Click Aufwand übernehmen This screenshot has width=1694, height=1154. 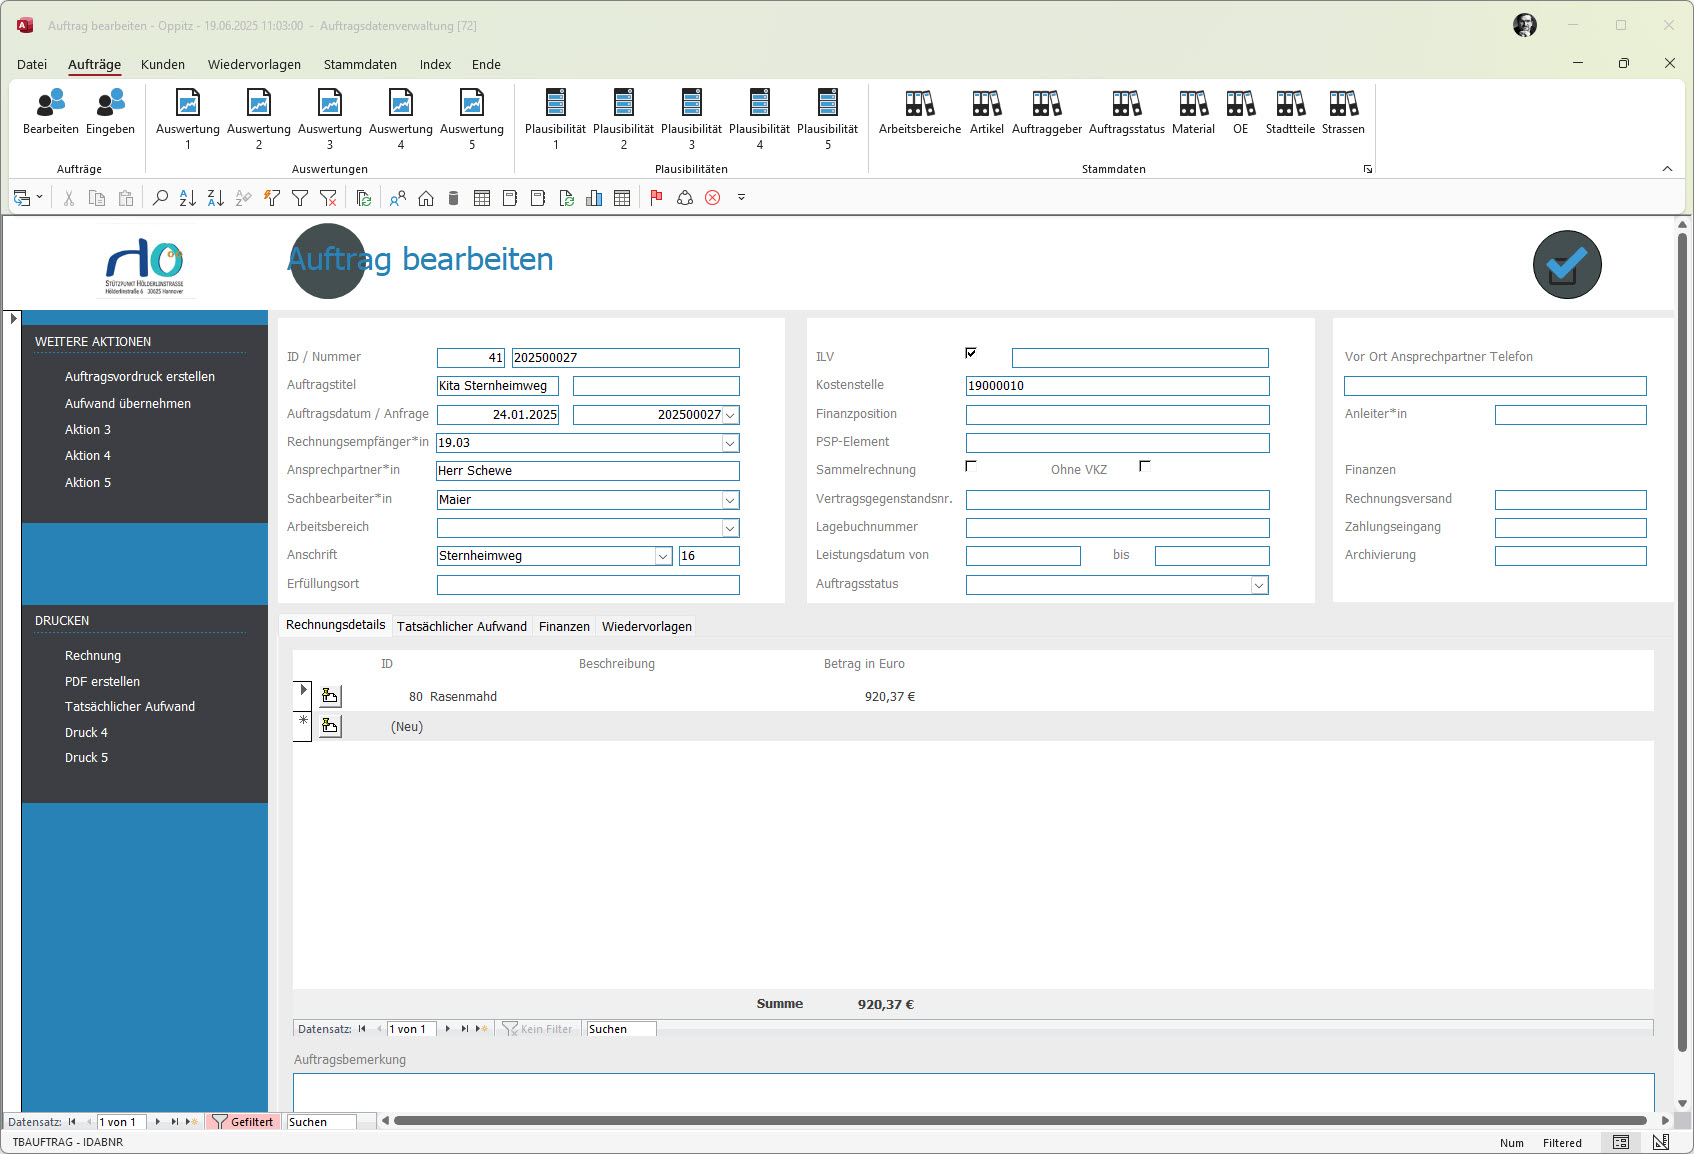click(128, 404)
